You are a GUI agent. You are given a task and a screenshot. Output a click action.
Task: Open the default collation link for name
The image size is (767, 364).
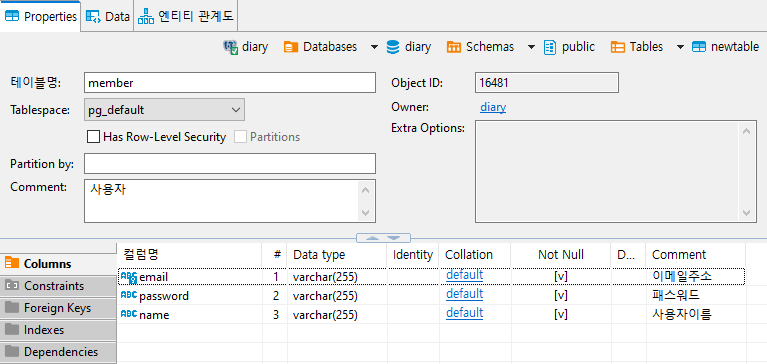(x=465, y=313)
